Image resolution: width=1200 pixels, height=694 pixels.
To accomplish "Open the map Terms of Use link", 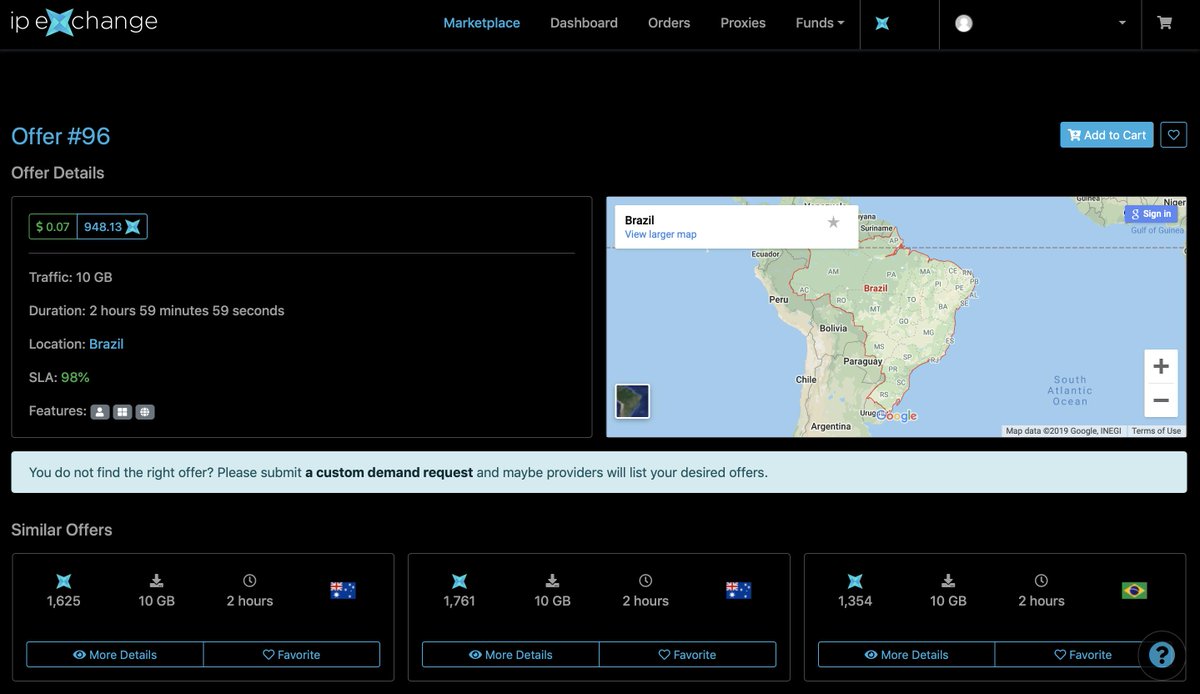I will tap(1157, 431).
